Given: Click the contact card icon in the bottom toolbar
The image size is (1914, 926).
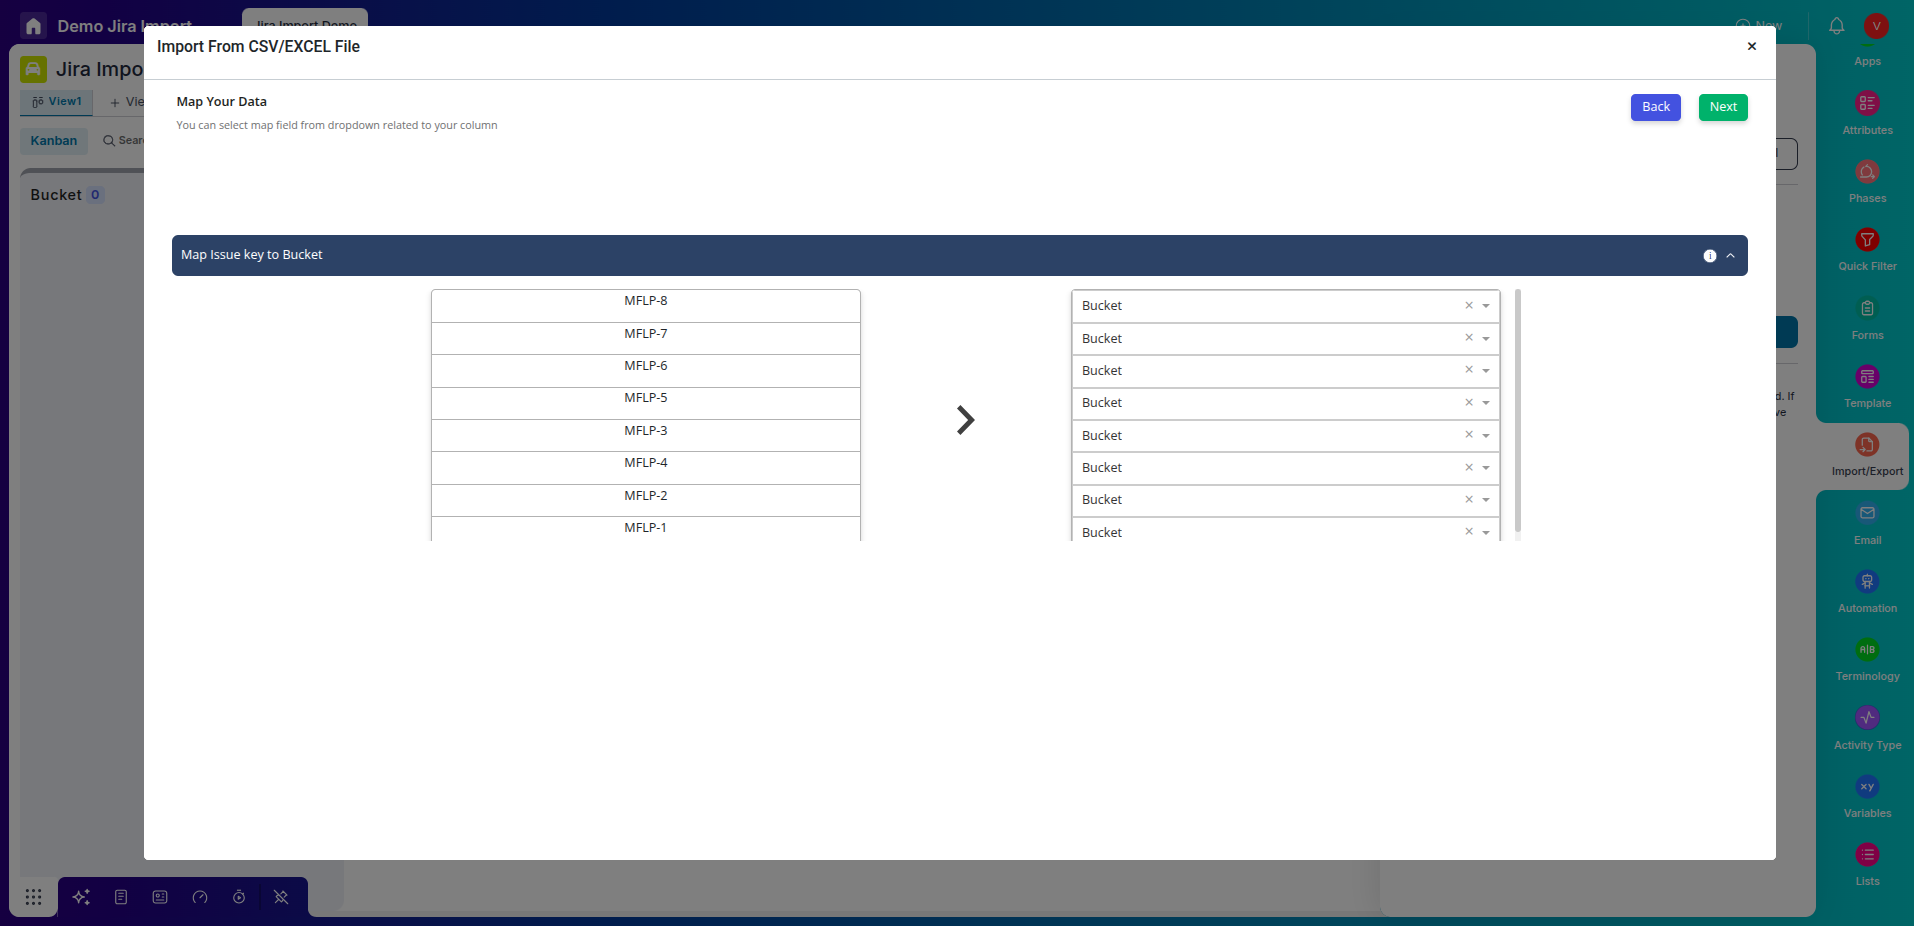Looking at the screenshot, I should (x=160, y=897).
